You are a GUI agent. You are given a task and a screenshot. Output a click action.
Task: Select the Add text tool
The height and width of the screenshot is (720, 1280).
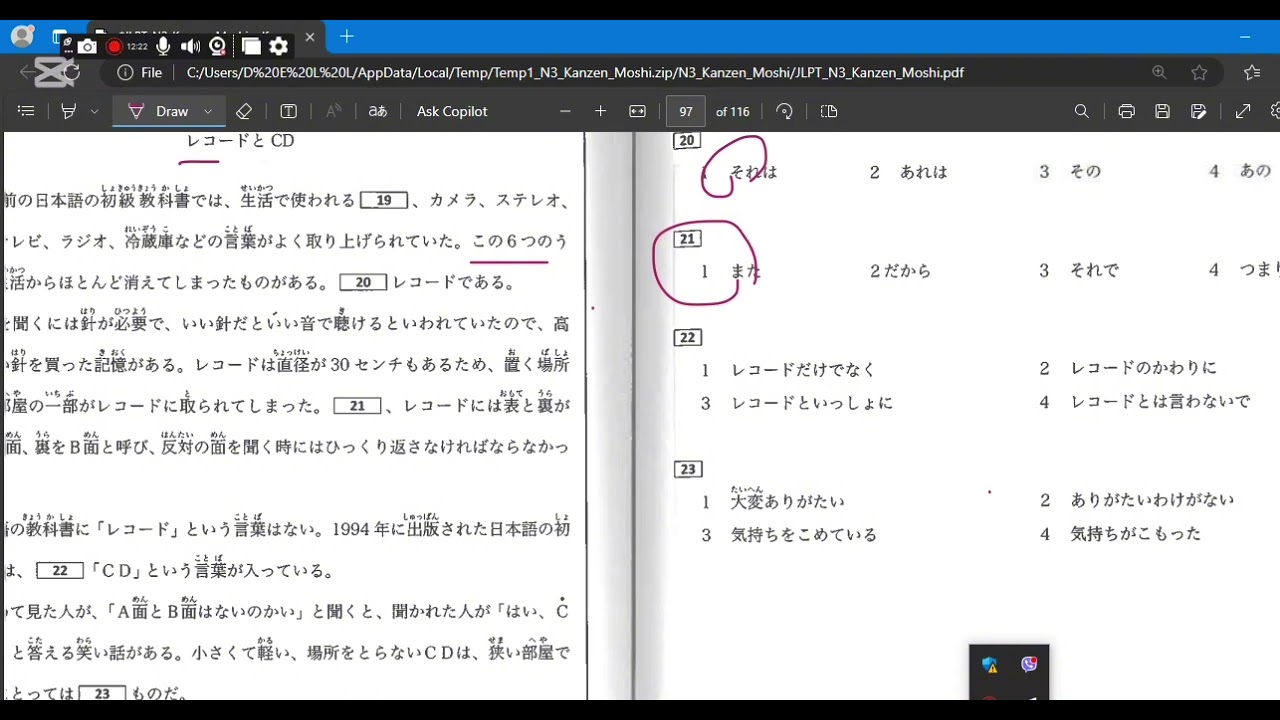point(289,111)
